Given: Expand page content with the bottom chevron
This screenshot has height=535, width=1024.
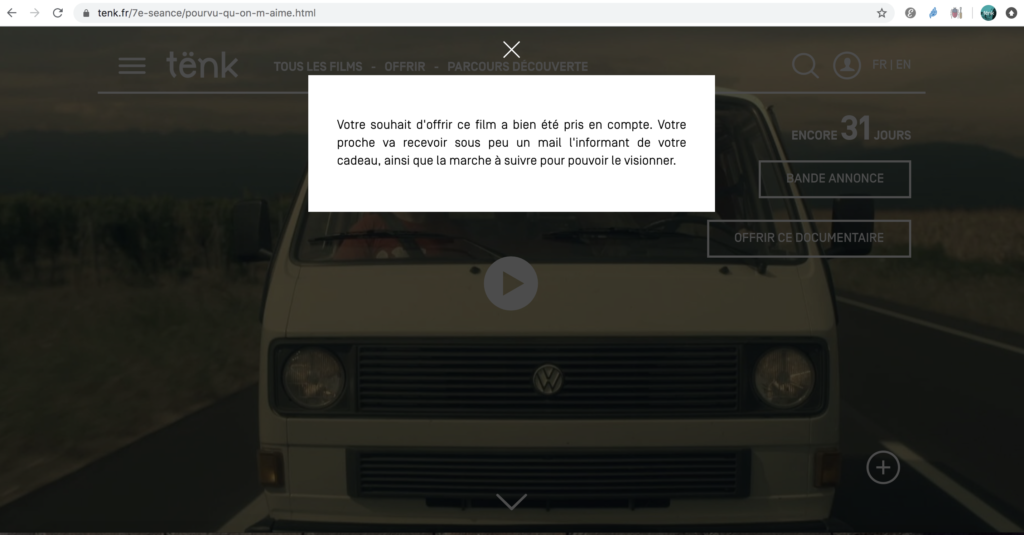Looking at the screenshot, I should pyautogui.click(x=511, y=501).
